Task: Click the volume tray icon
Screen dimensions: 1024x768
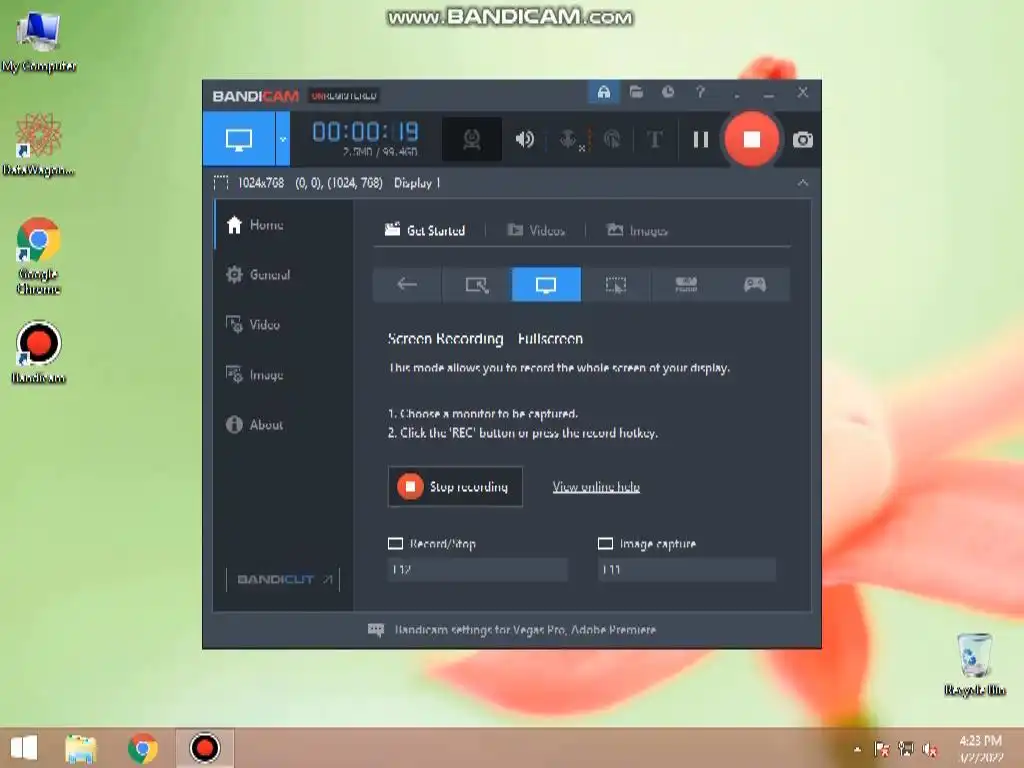Action: [930, 749]
